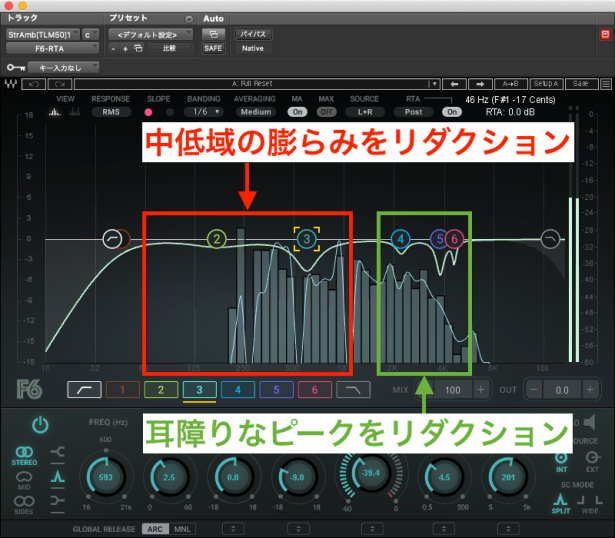615x538 pixels.
Task: Click the knob showing 201
Action: click(508, 477)
